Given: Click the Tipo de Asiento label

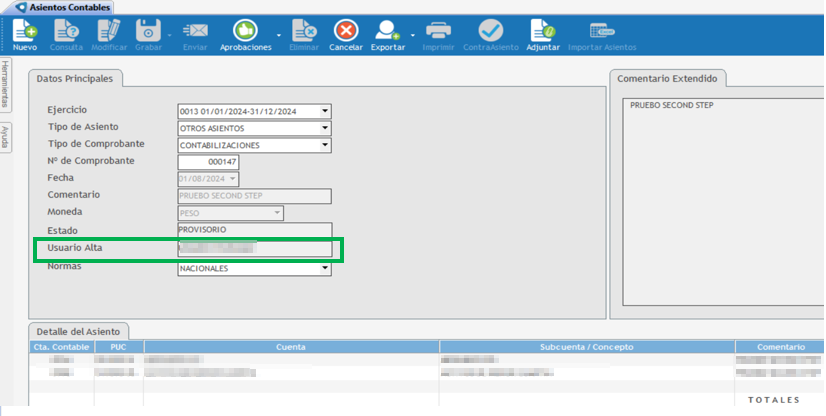Looking at the screenshot, I should click(83, 127).
